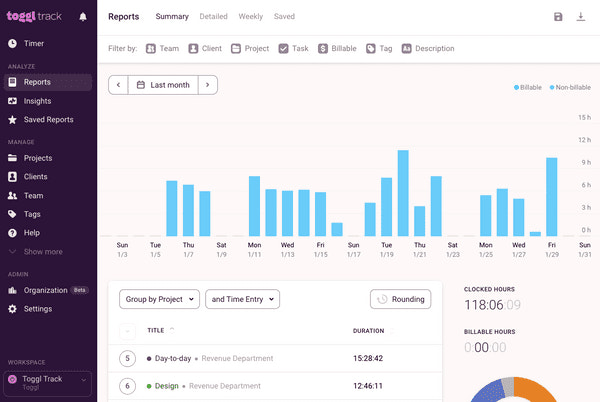Click the notification bell icon
Screen dimensions: 600x402
[82, 17]
